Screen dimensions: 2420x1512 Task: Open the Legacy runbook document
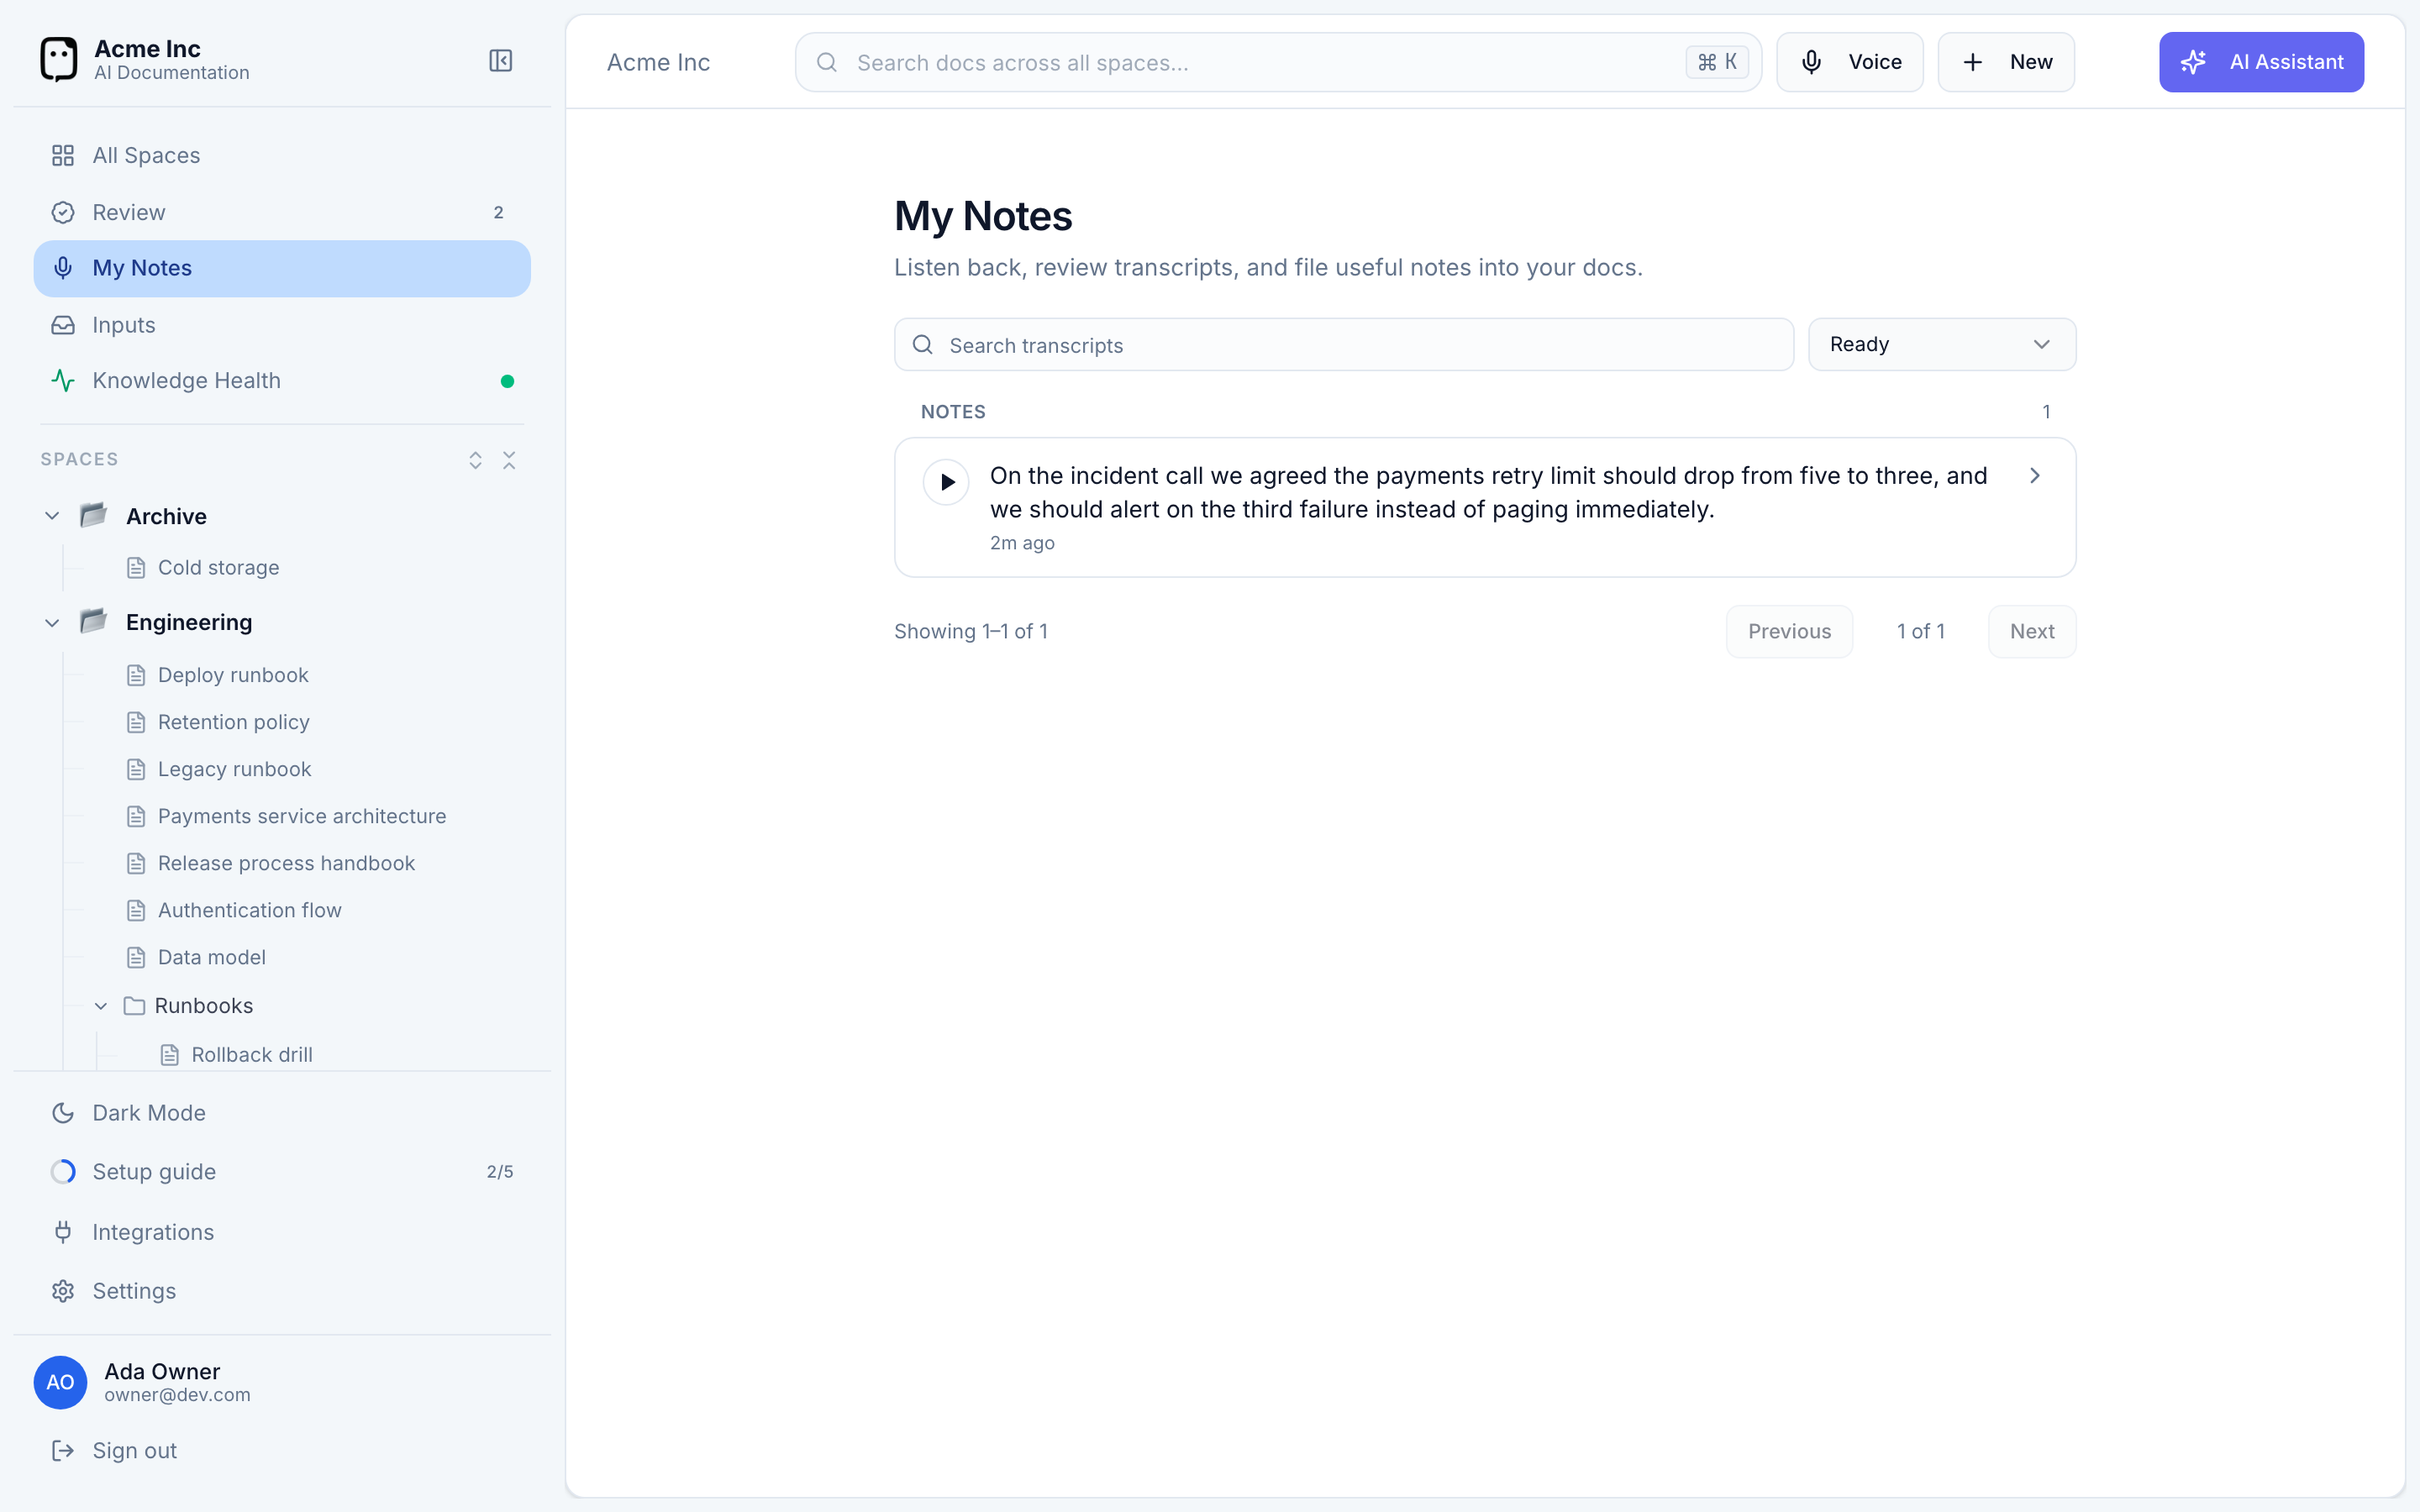click(x=234, y=769)
